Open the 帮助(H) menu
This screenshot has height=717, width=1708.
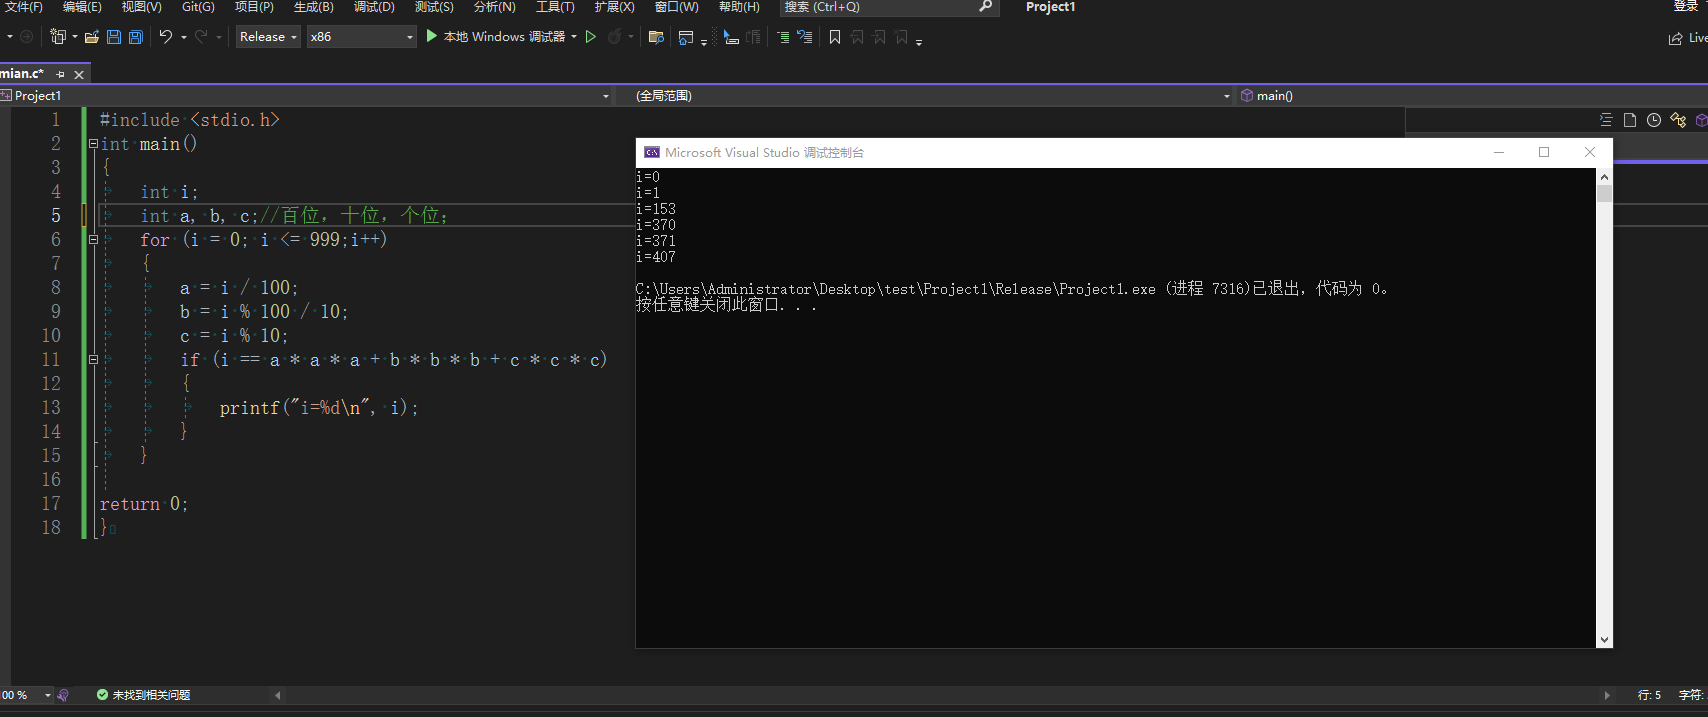[739, 7]
